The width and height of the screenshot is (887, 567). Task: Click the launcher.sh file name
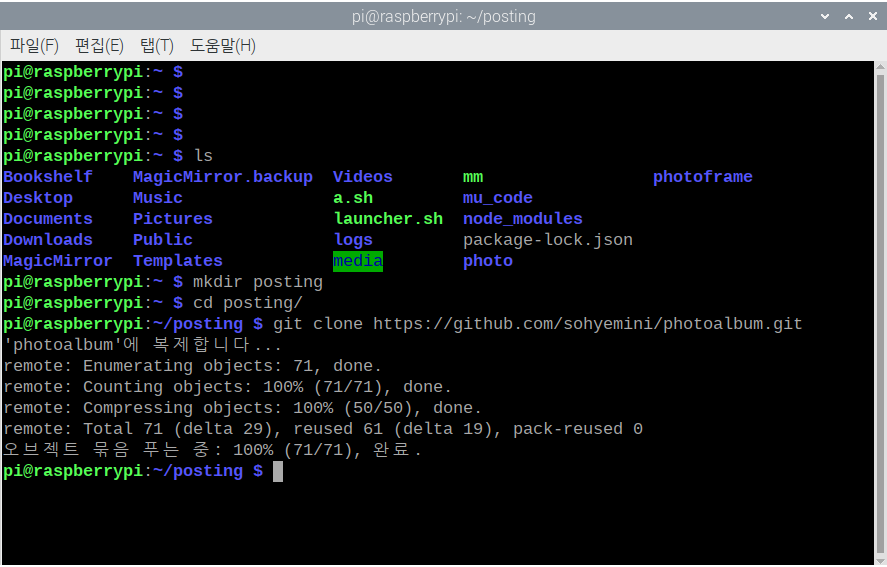(x=388, y=219)
